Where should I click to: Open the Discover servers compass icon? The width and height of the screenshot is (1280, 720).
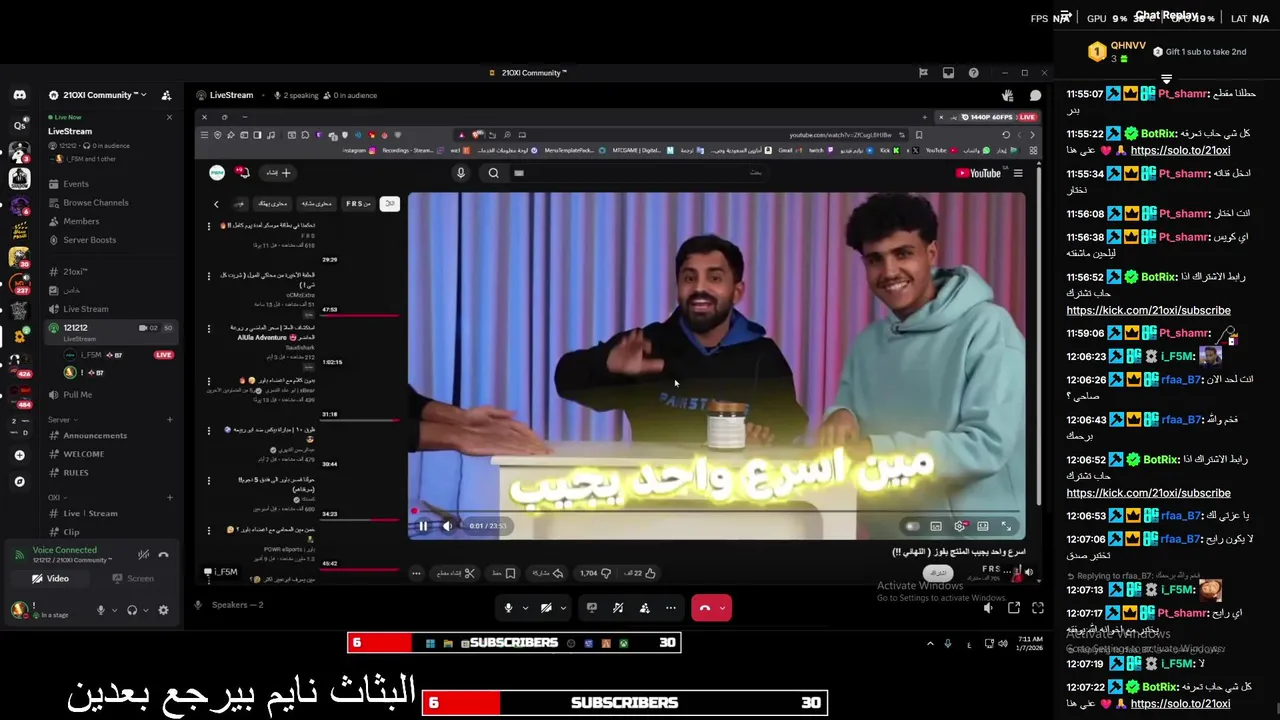pyautogui.click(x=19, y=481)
